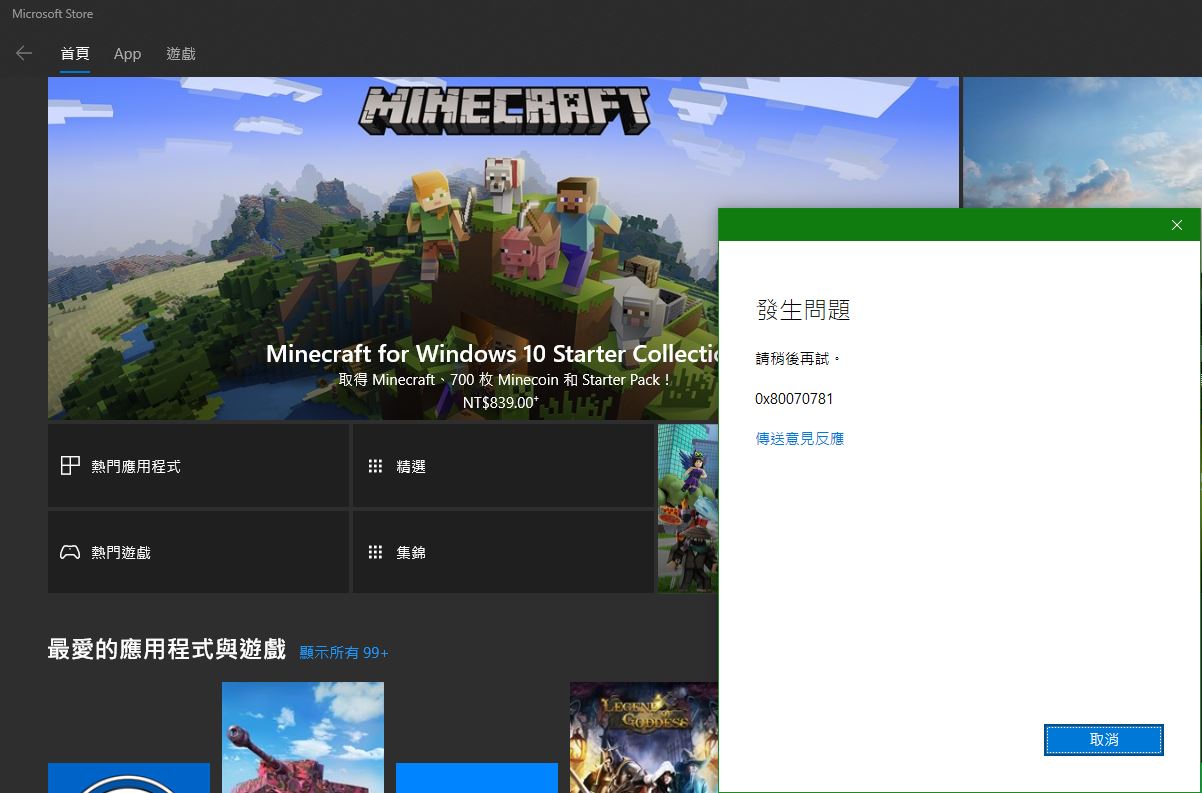Click the dots-grid icon beside 集錦
This screenshot has width=1202, height=793.
375,552
